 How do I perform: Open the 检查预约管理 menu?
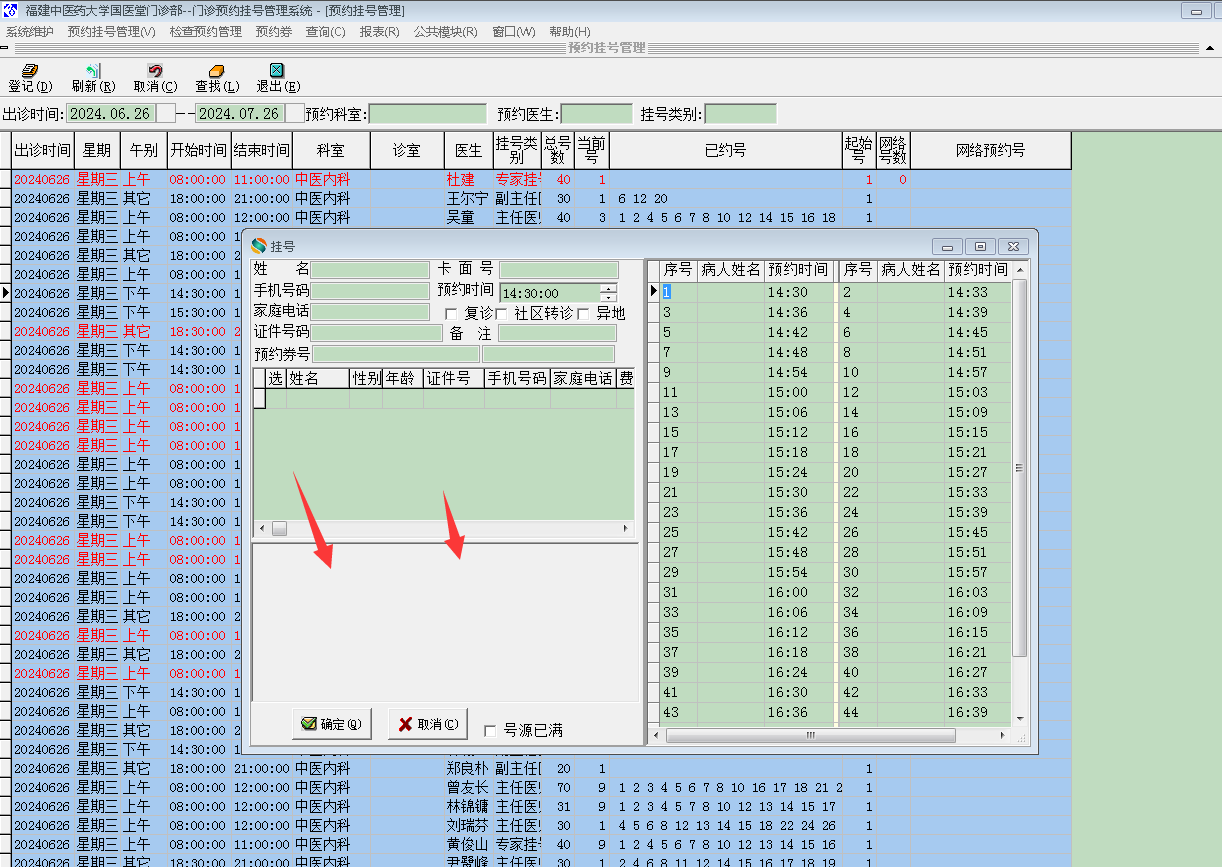pos(206,32)
